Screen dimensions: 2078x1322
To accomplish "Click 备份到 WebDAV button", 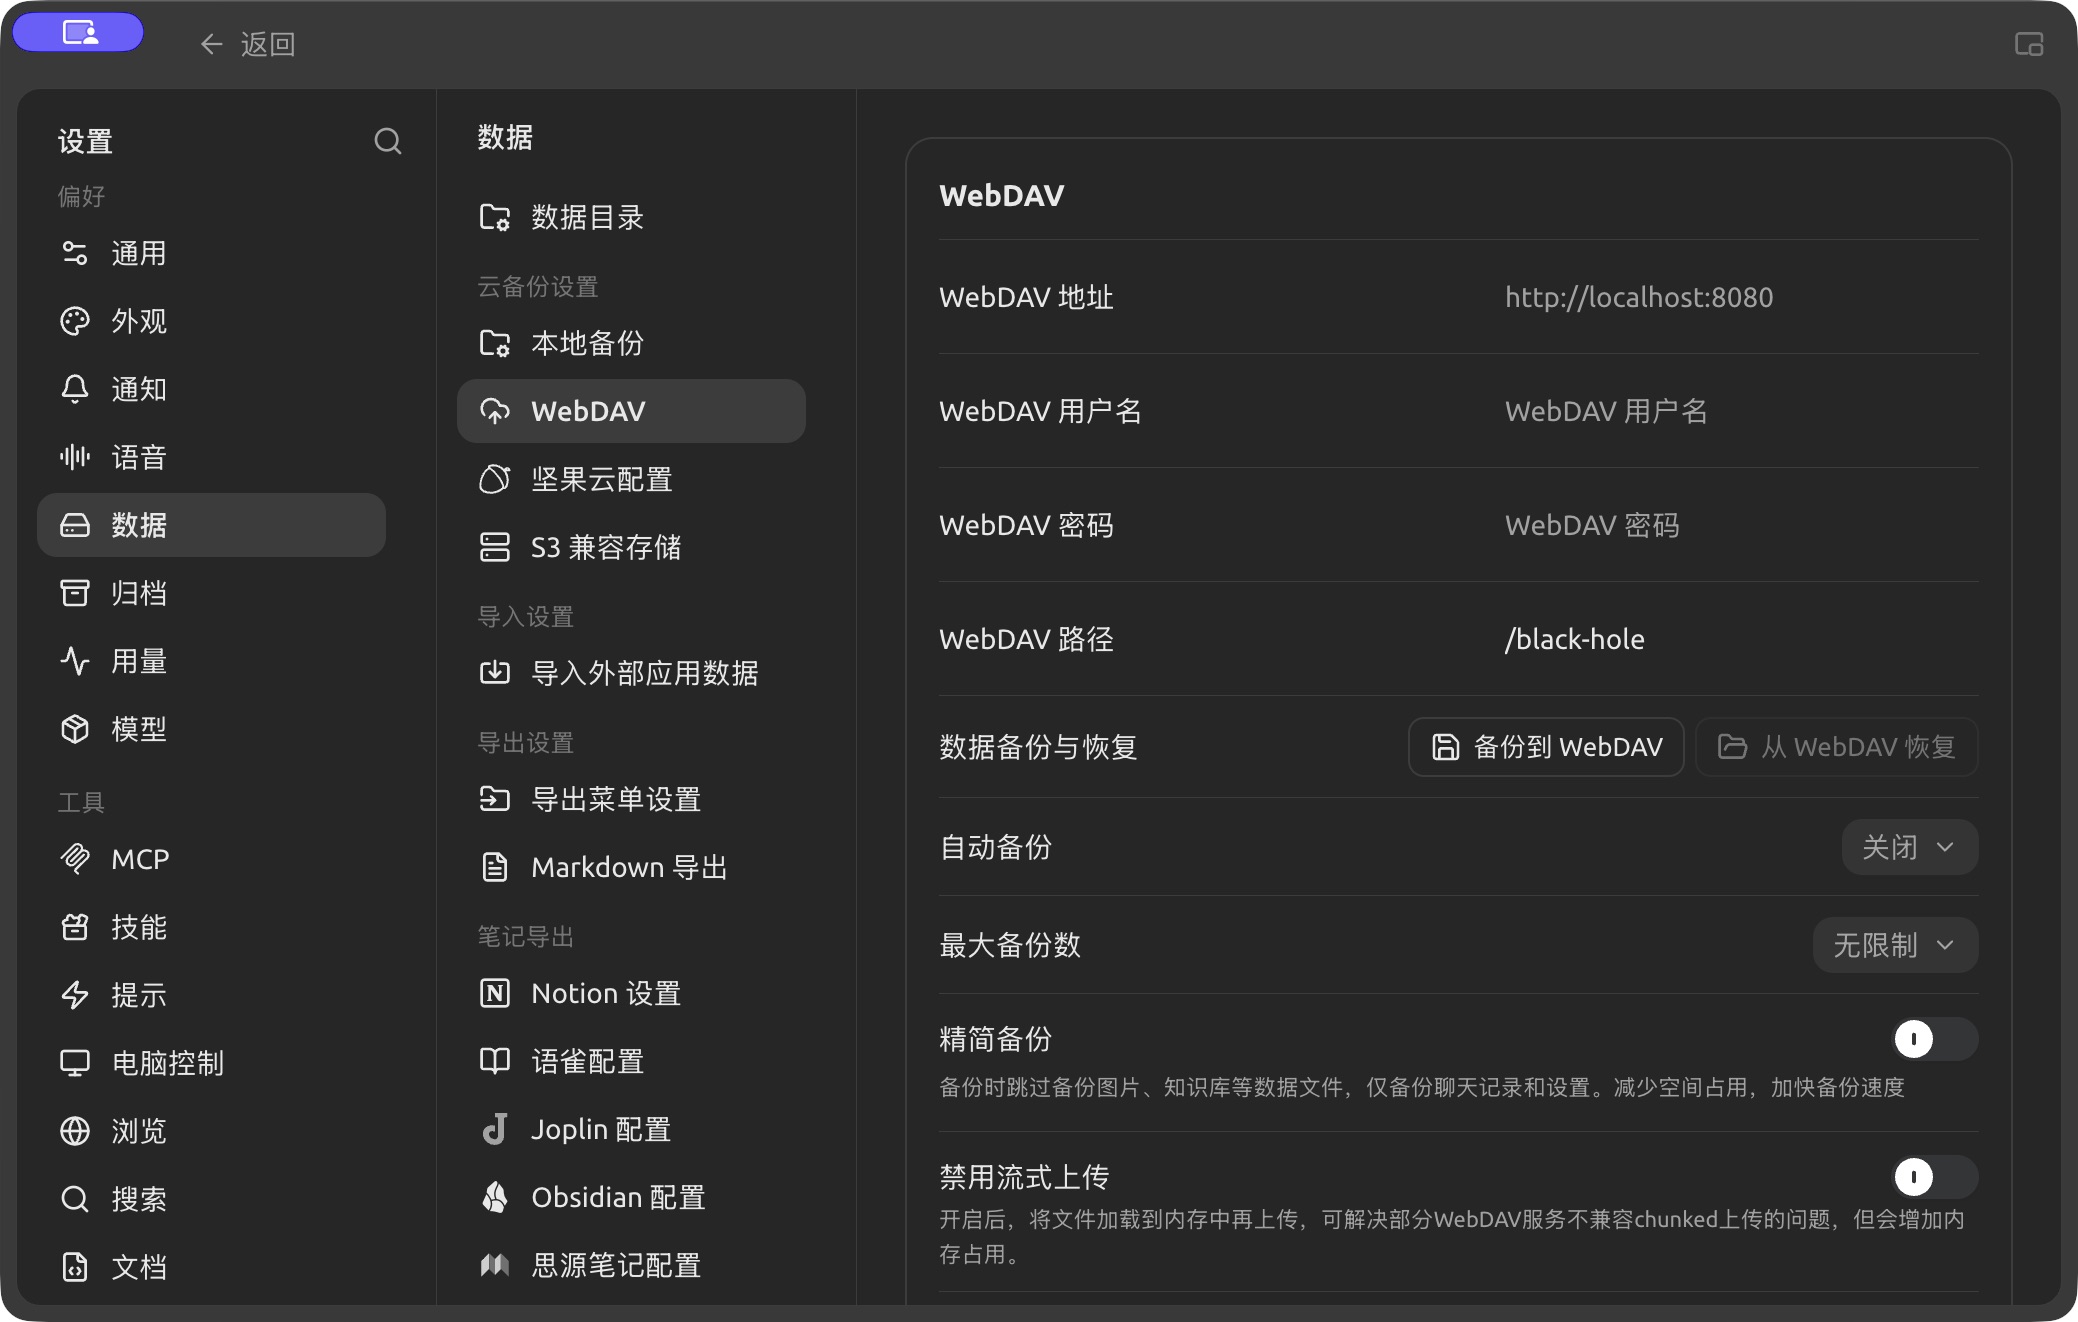I will 1546,747.
